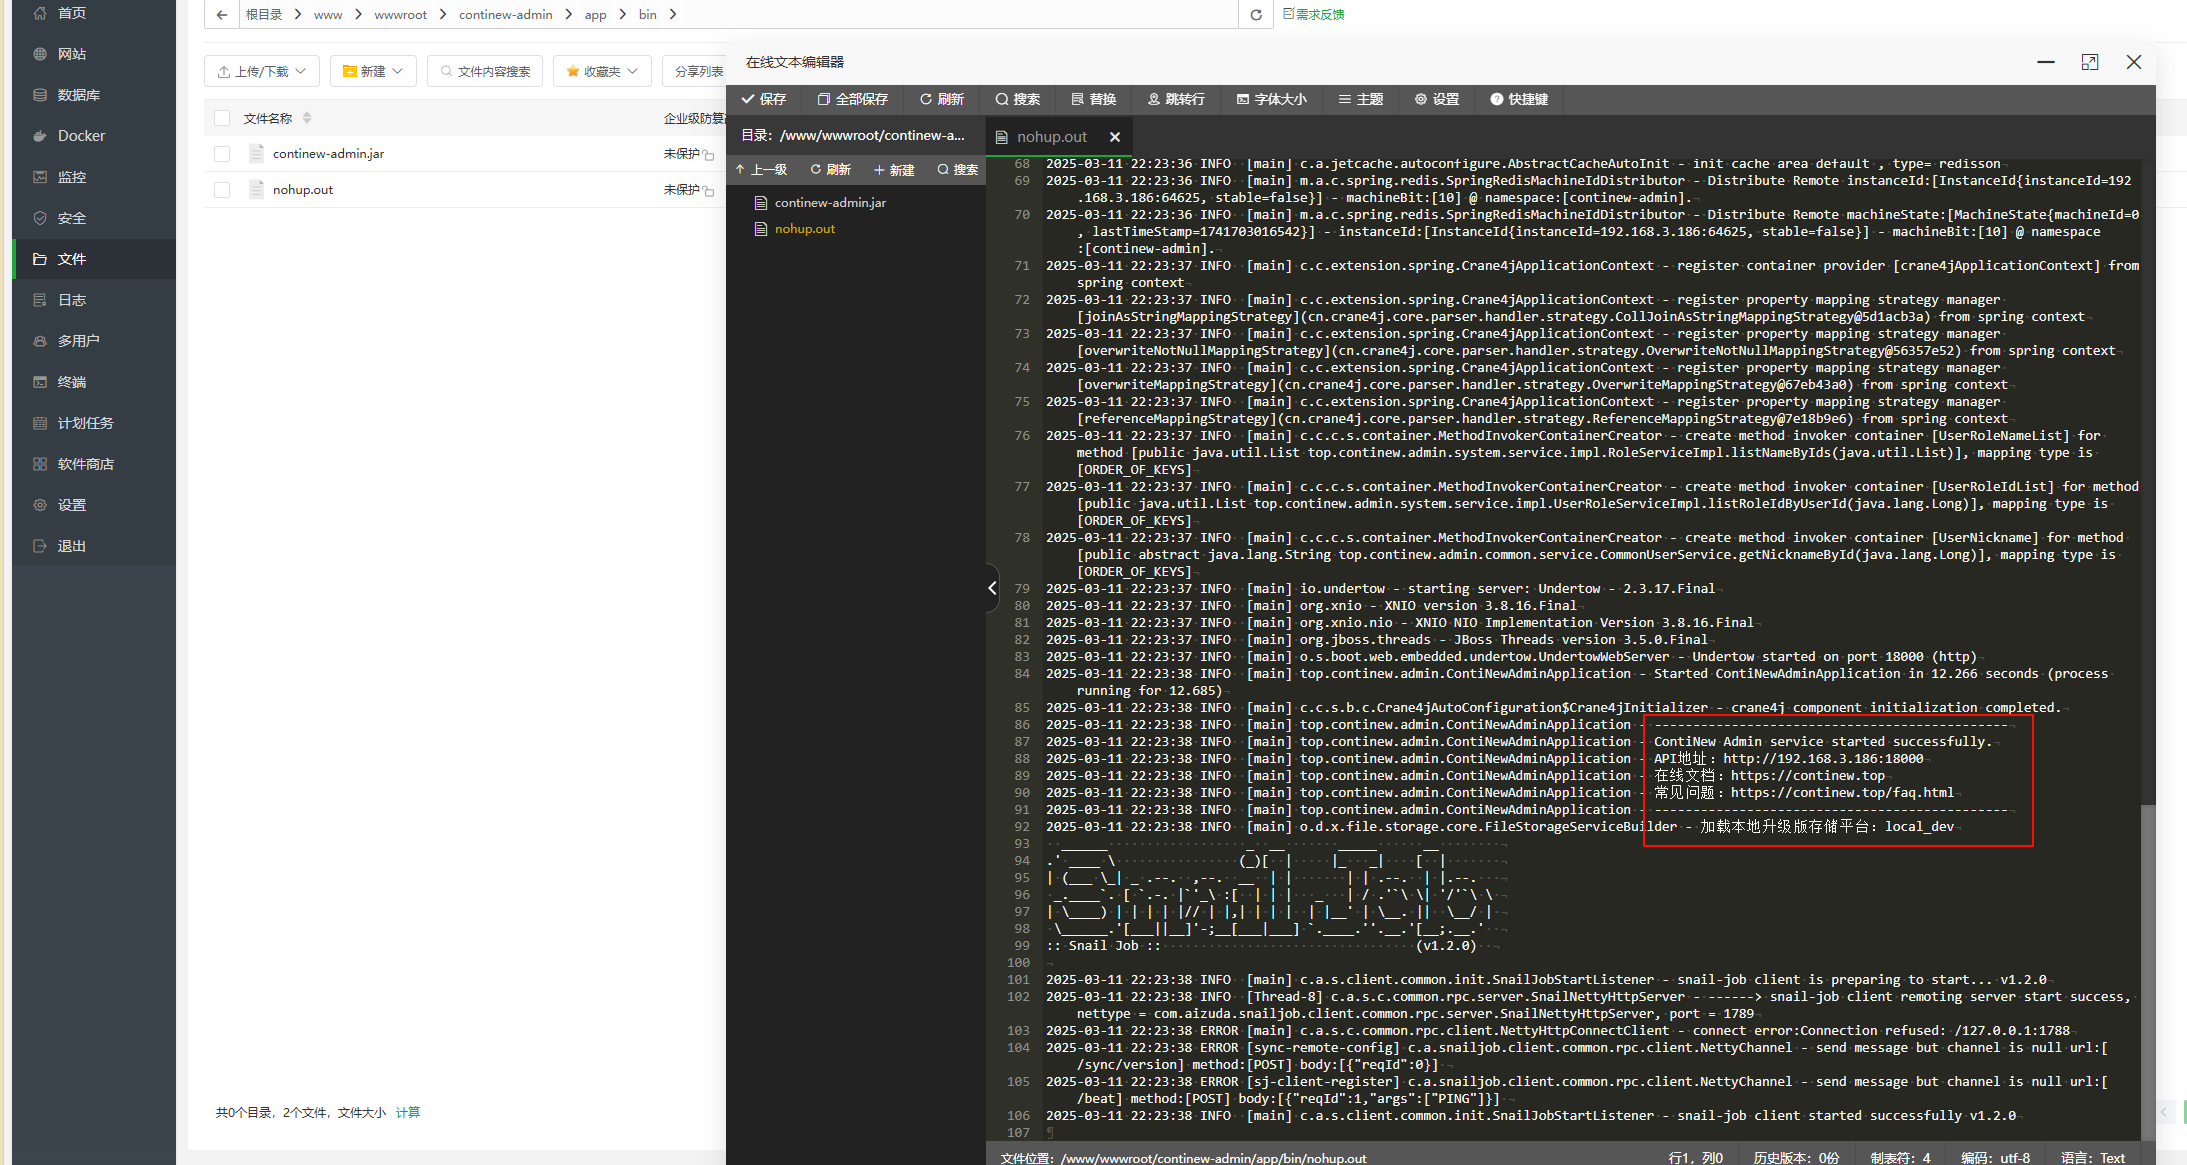Image resolution: width=2187 pixels, height=1165 pixels.
Task: Expand the 收藏夹 favorites dropdown
Action: click(x=602, y=71)
